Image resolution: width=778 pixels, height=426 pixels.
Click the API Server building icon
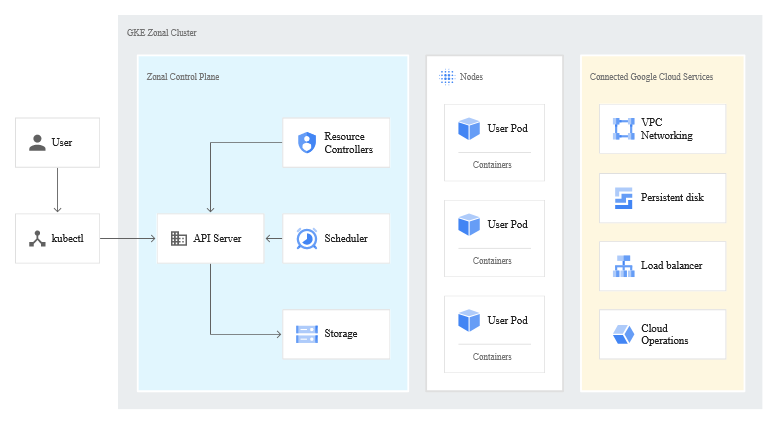click(x=179, y=239)
